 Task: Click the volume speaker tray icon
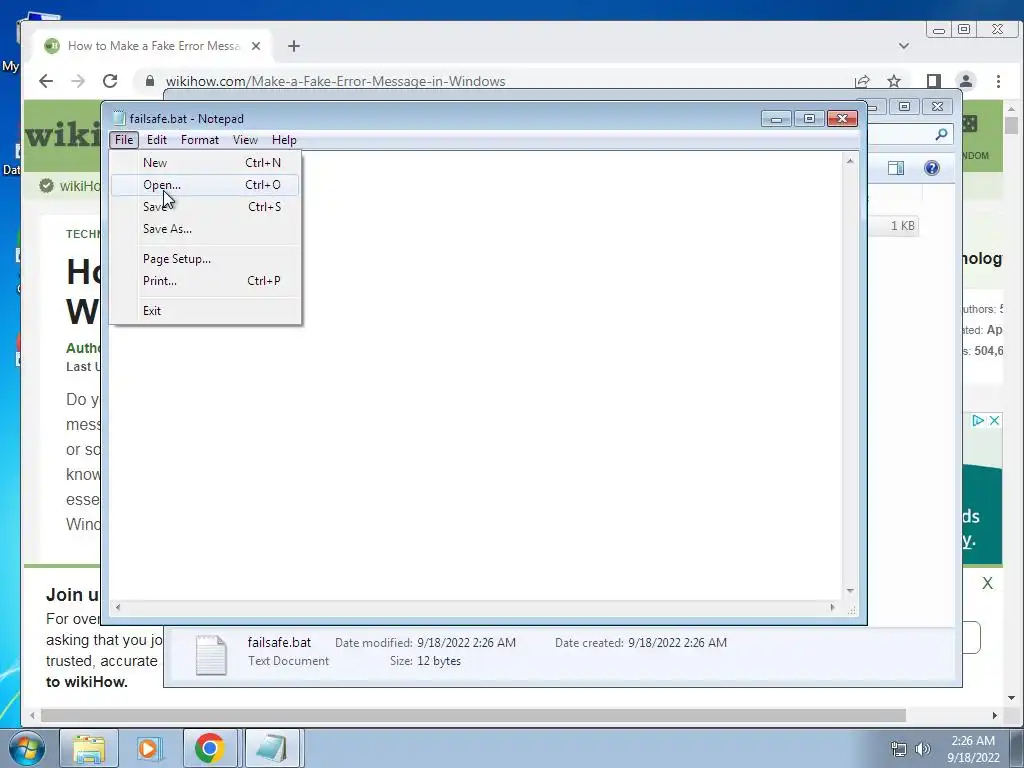pyautogui.click(x=922, y=750)
